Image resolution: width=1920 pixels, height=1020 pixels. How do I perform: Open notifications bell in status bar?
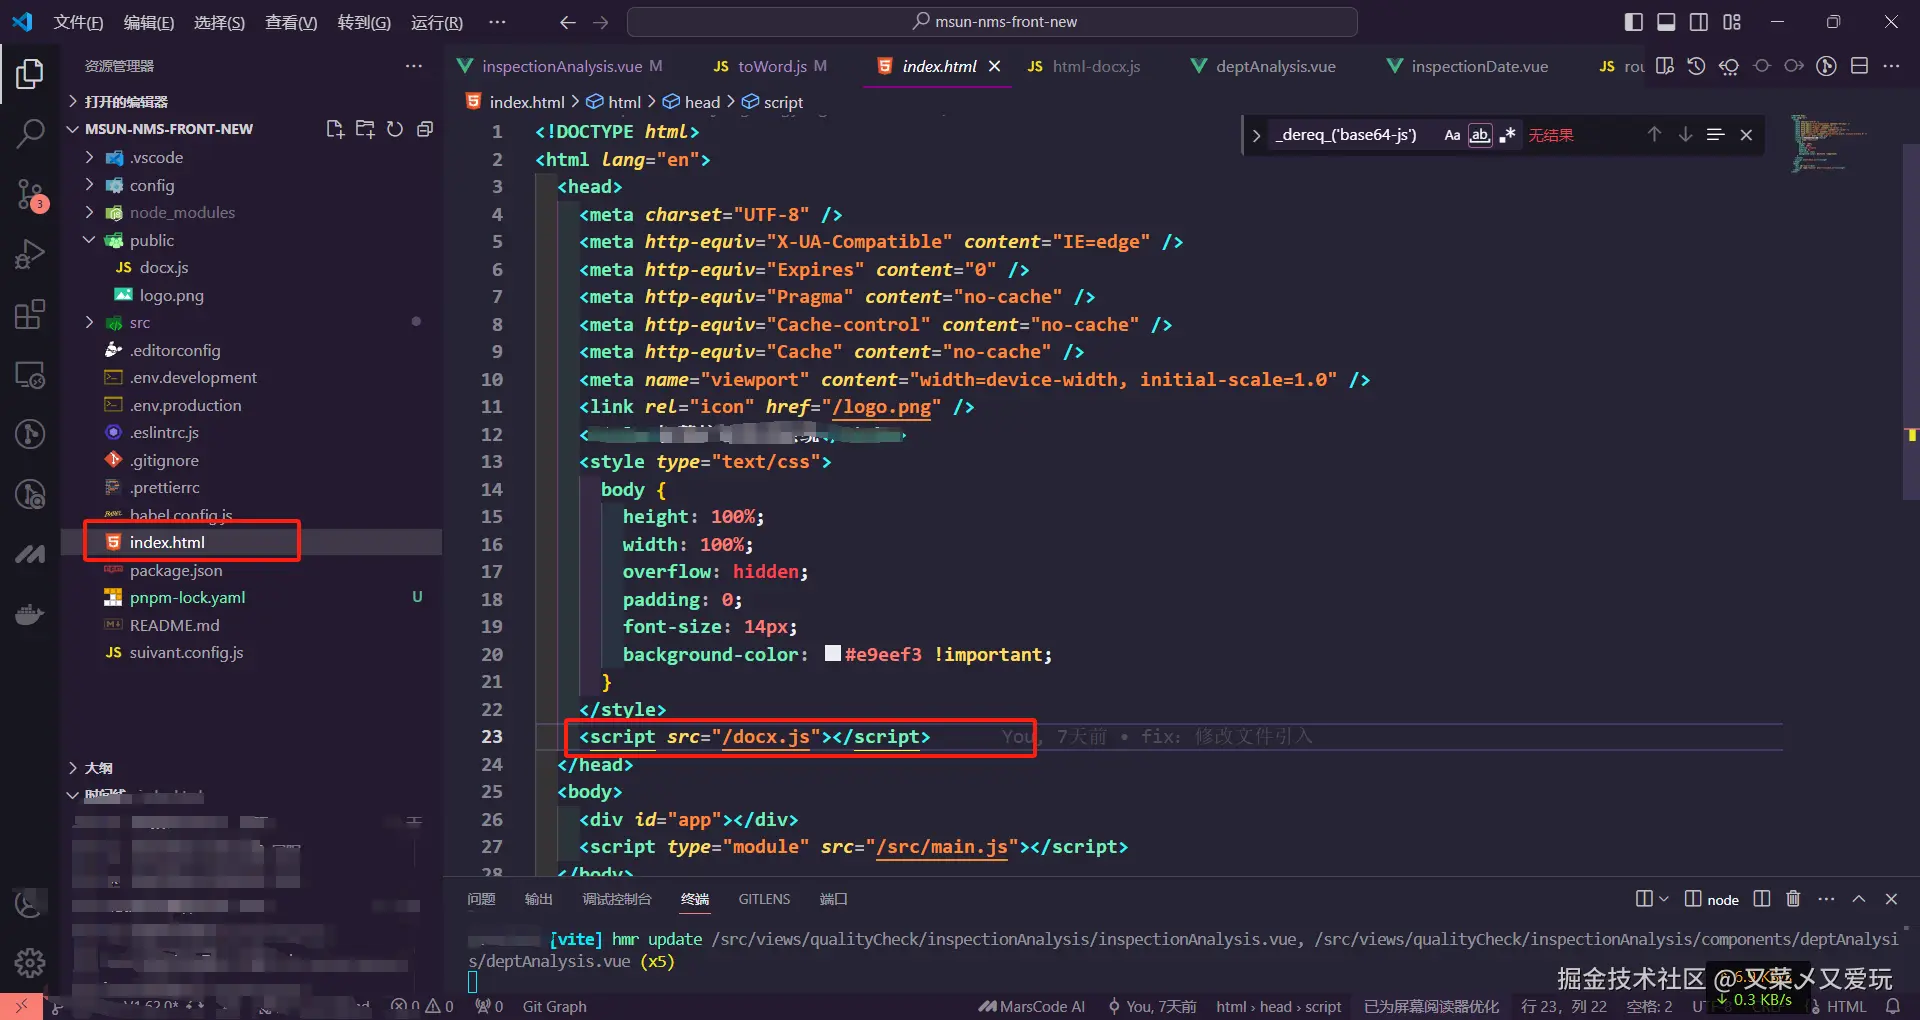pyautogui.click(x=1893, y=1006)
